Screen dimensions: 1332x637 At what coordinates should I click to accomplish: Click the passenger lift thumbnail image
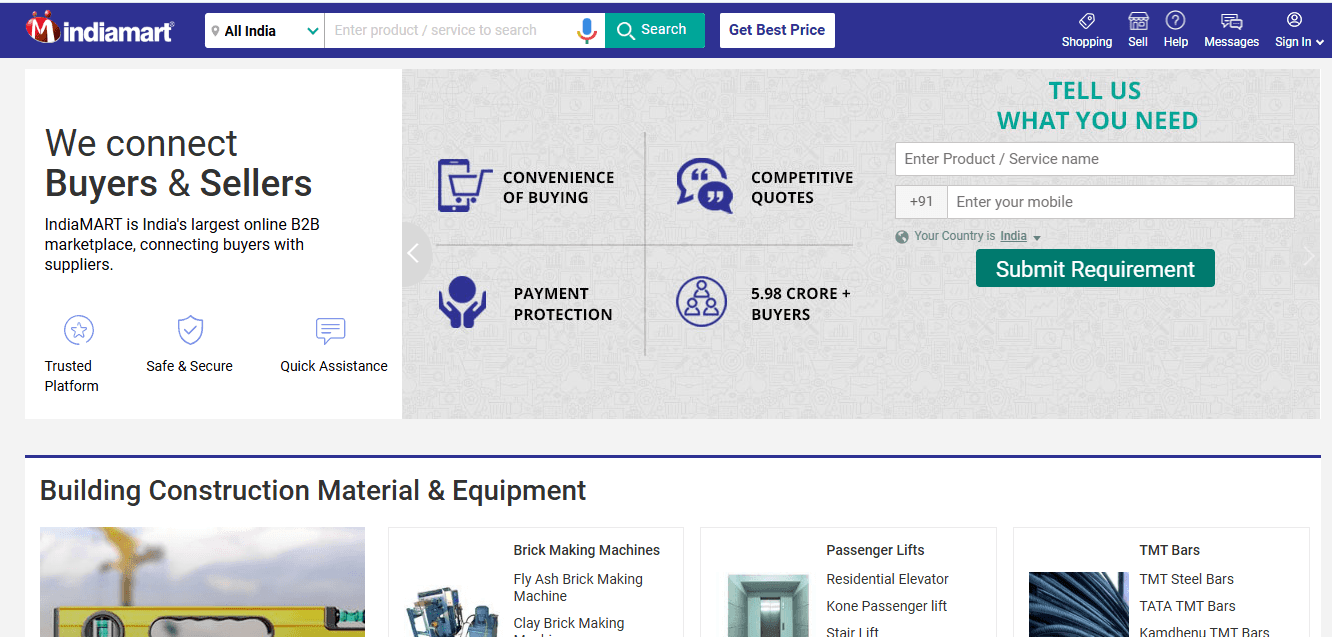tap(767, 605)
